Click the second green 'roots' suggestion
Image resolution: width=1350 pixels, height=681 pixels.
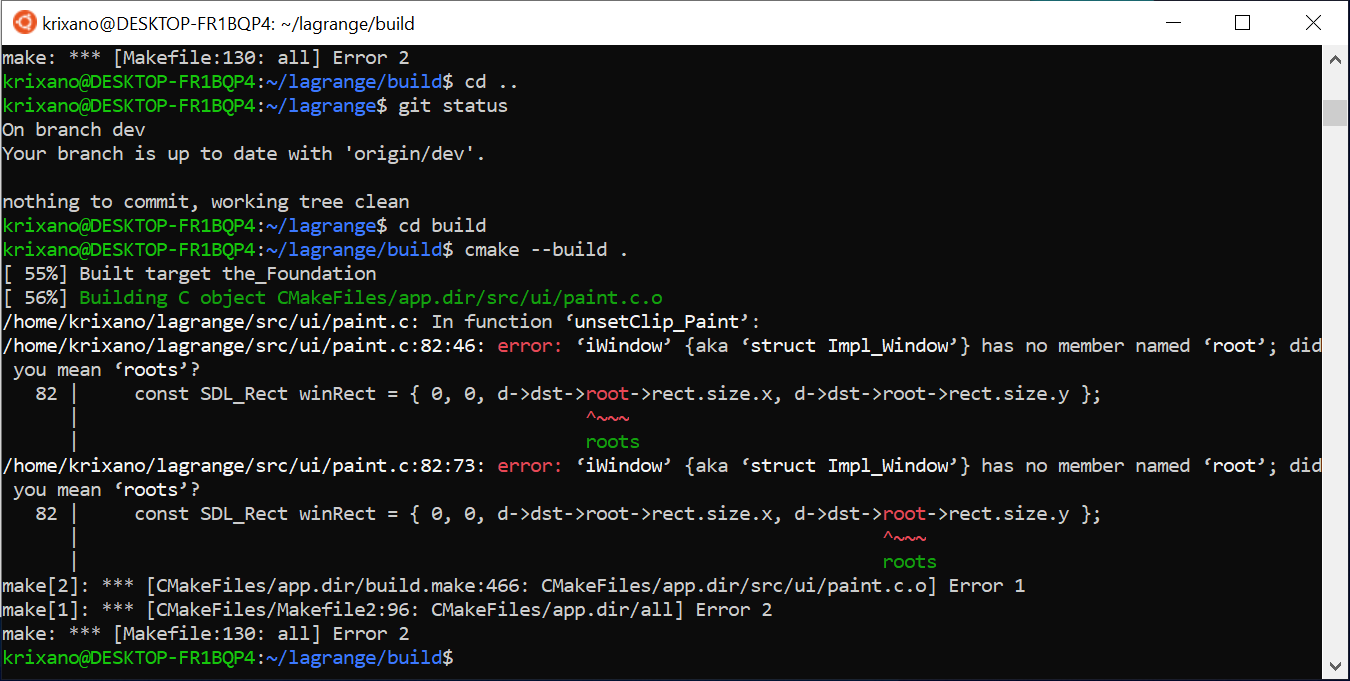[x=910, y=562]
